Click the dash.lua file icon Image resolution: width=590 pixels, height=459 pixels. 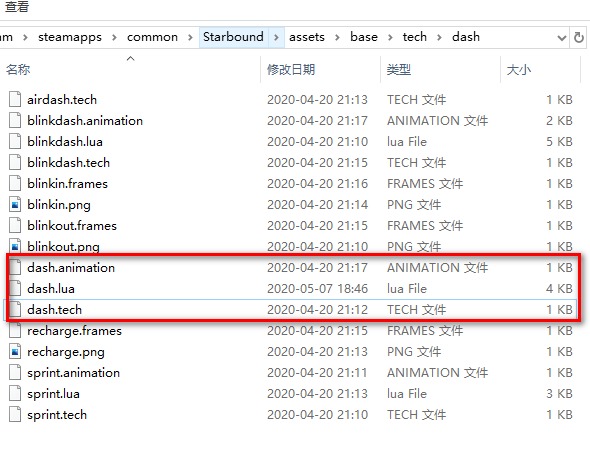click(x=15, y=289)
